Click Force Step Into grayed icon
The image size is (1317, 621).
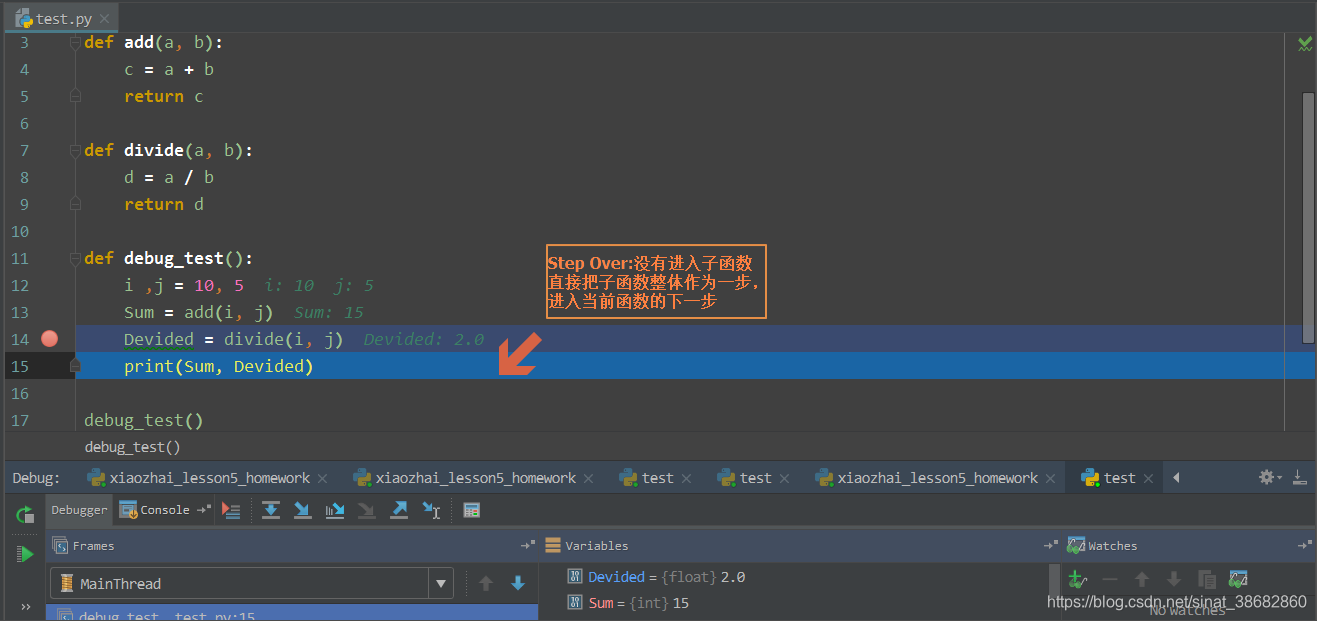coord(367,510)
